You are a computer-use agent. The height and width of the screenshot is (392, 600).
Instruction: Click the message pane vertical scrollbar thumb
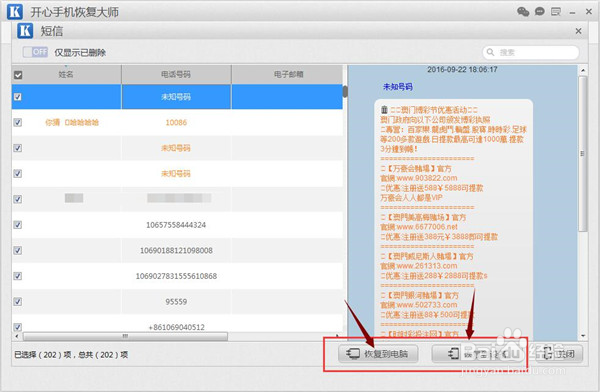point(582,153)
